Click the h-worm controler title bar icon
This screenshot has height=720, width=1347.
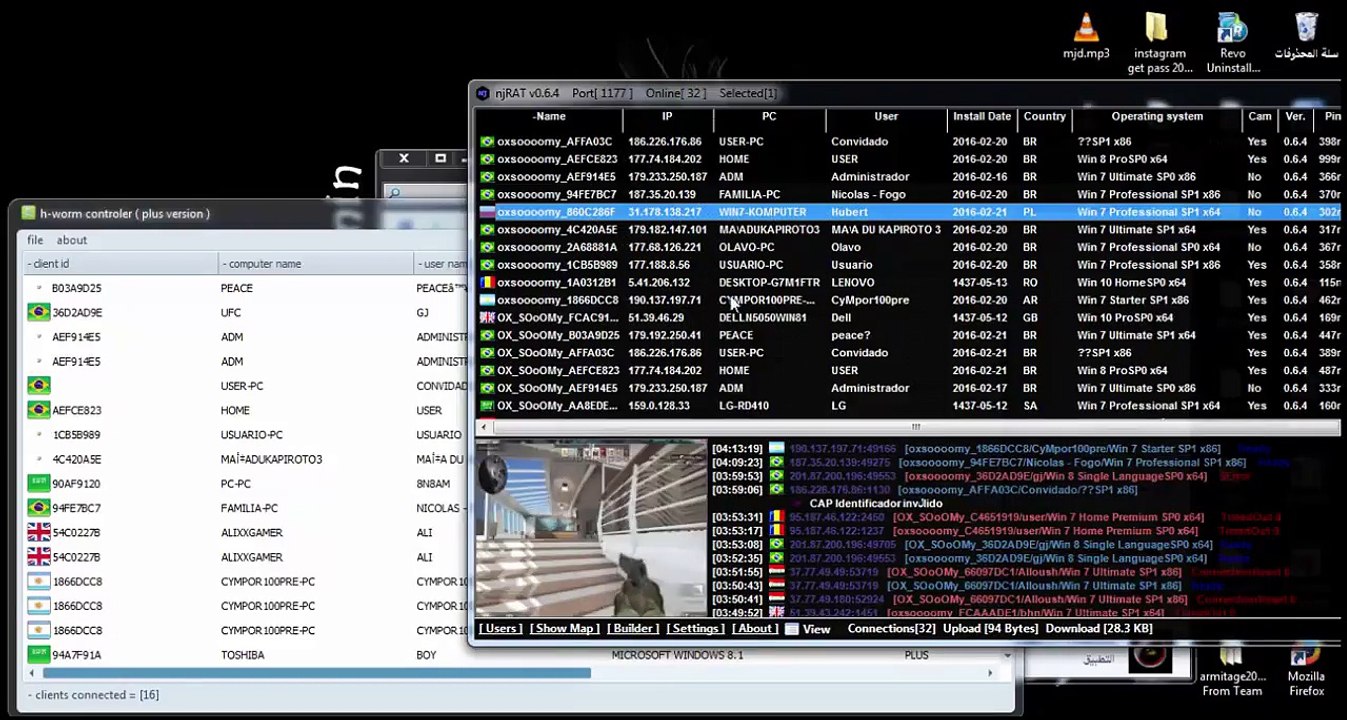[x=28, y=213]
